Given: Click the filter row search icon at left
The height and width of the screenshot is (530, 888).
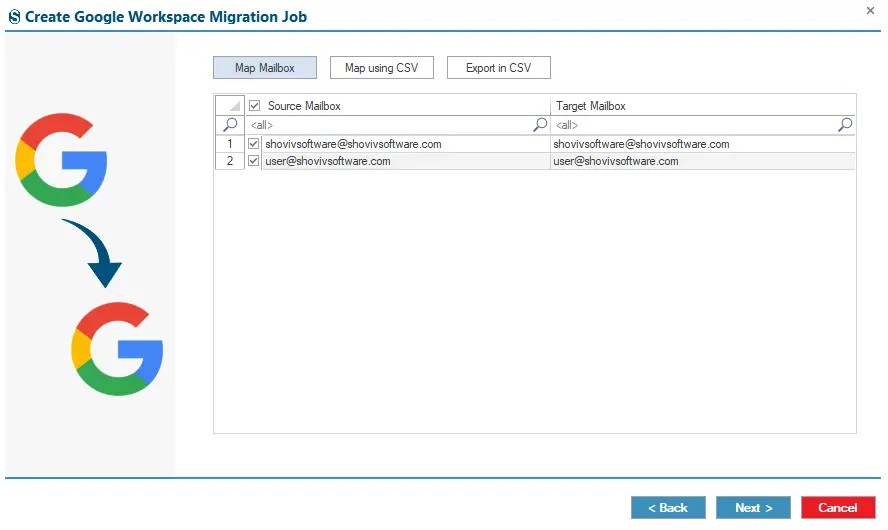Looking at the screenshot, I should coord(230,125).
